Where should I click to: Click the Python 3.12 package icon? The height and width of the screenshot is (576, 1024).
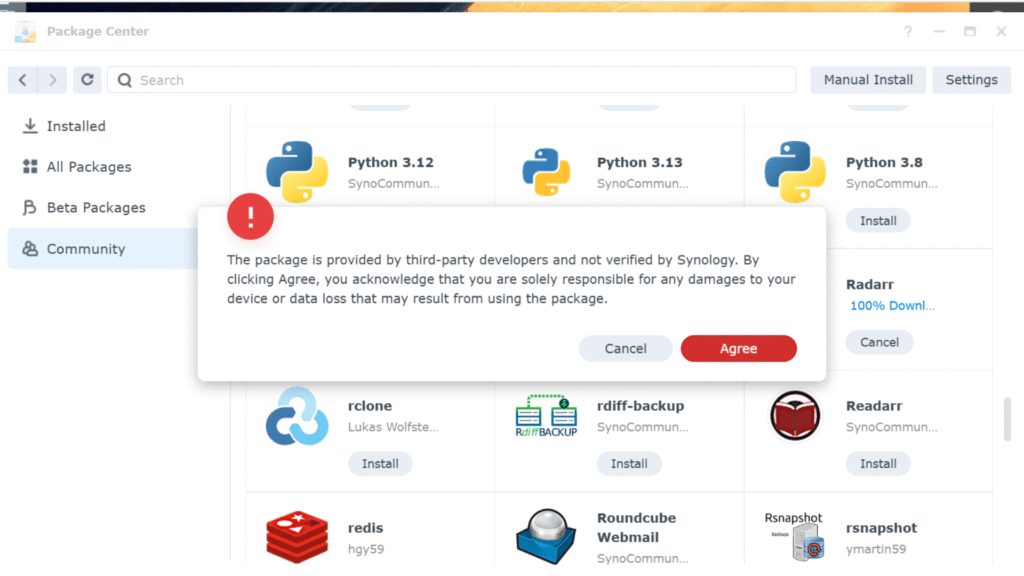pyautogui.click(x=297, y=171)
